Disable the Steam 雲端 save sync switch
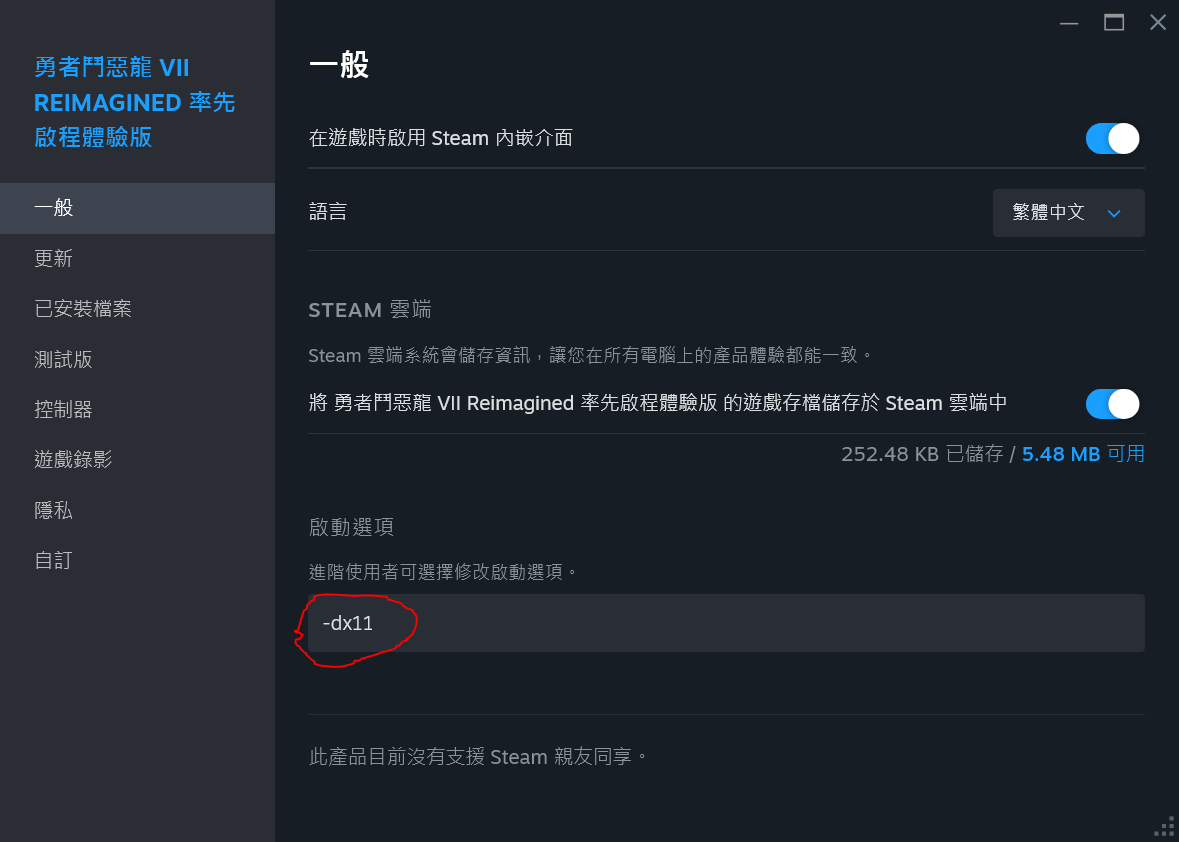The height and width of the screenshot is (842, 1179). (x=1112, y=403)
